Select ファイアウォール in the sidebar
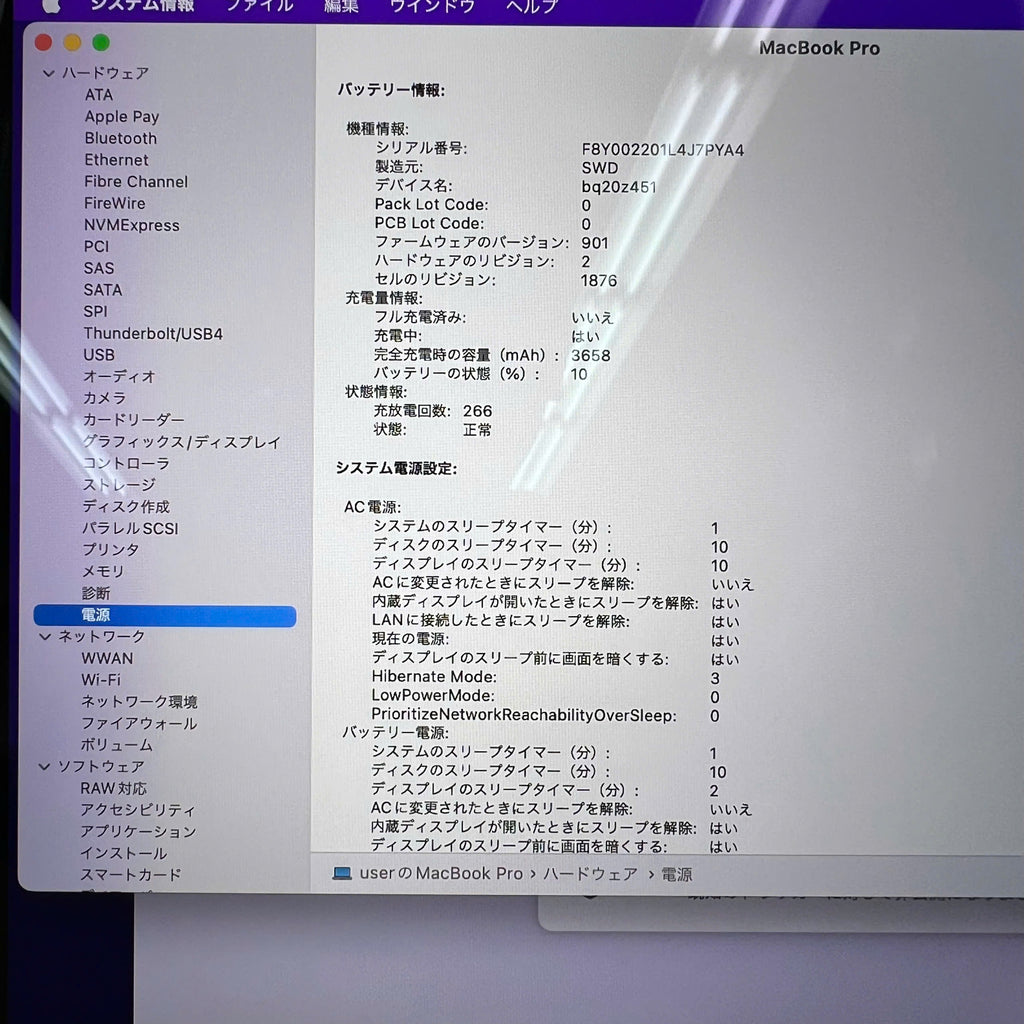1024x1024 pixels. pos(138,724)
